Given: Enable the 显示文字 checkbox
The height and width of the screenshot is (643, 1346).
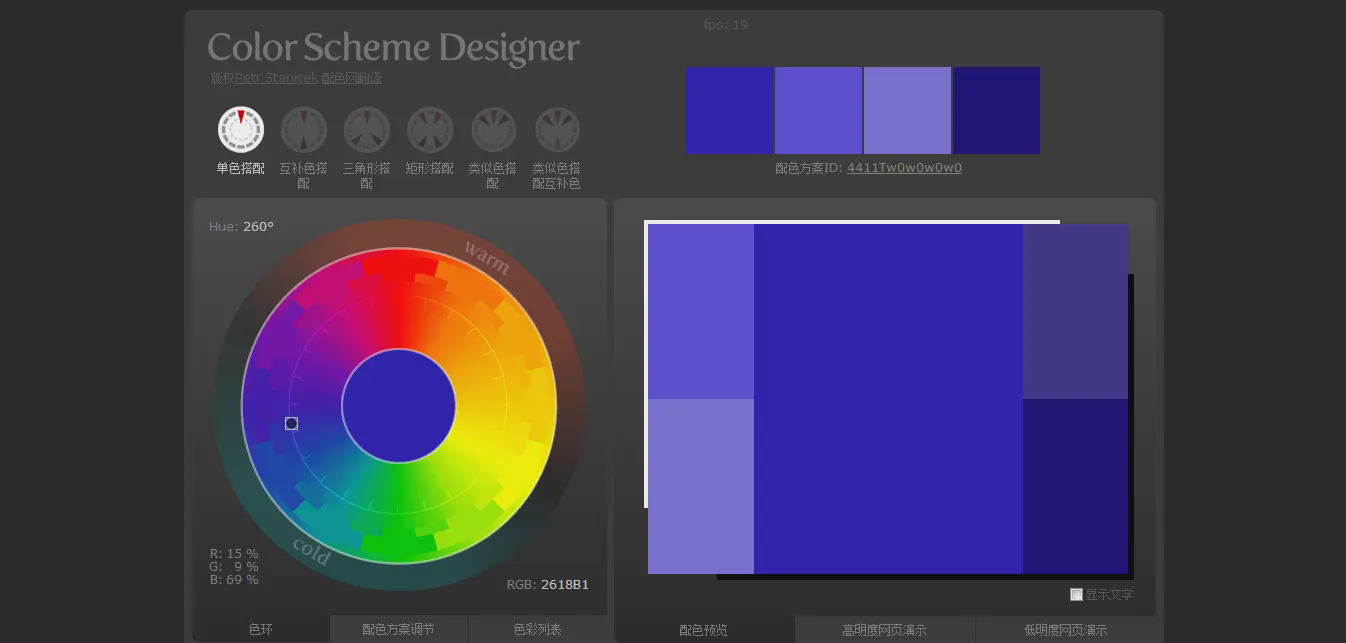Looking at the screenshot, I should [x=1076, y=595].
